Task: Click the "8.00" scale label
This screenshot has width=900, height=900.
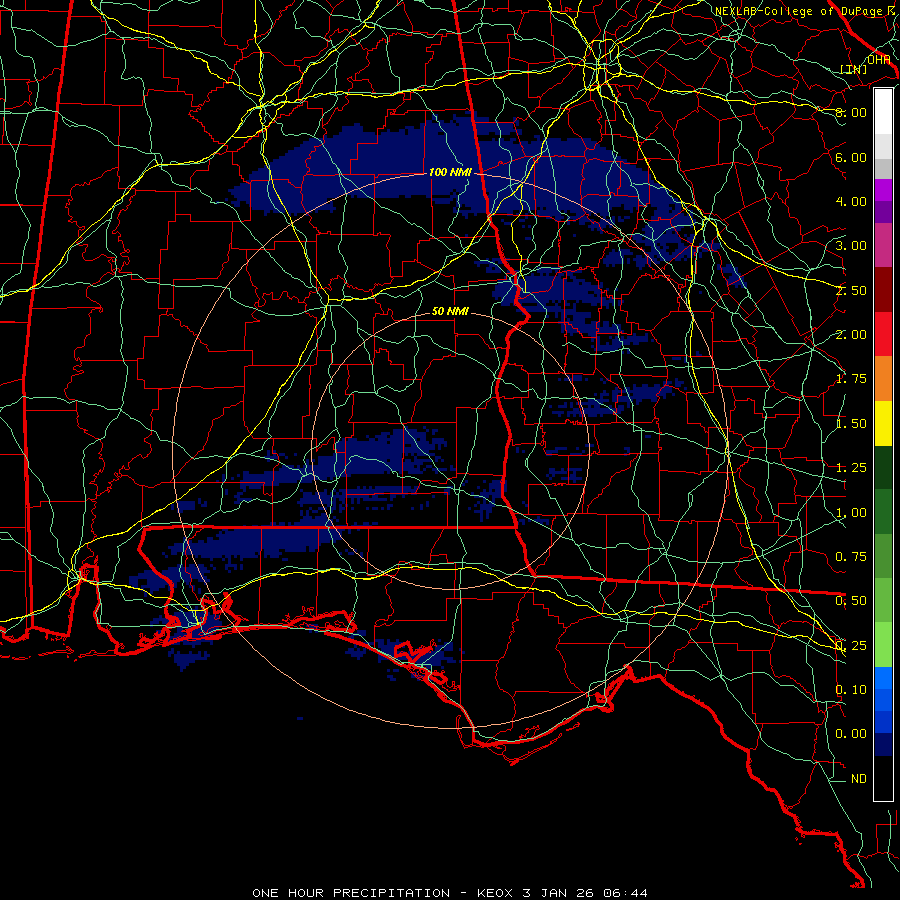Action: click(851, 112)
